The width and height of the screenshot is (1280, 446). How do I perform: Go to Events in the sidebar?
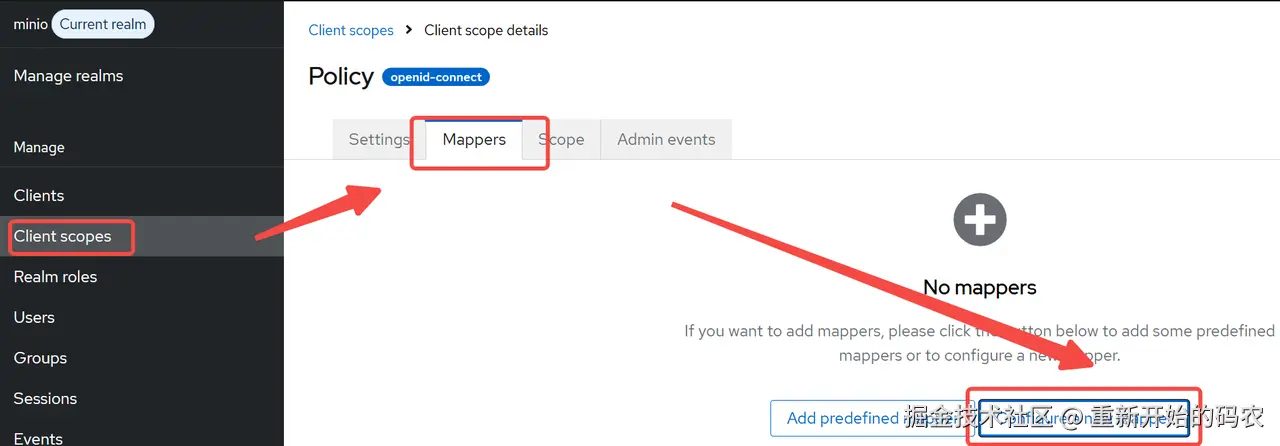click(38, 437)
